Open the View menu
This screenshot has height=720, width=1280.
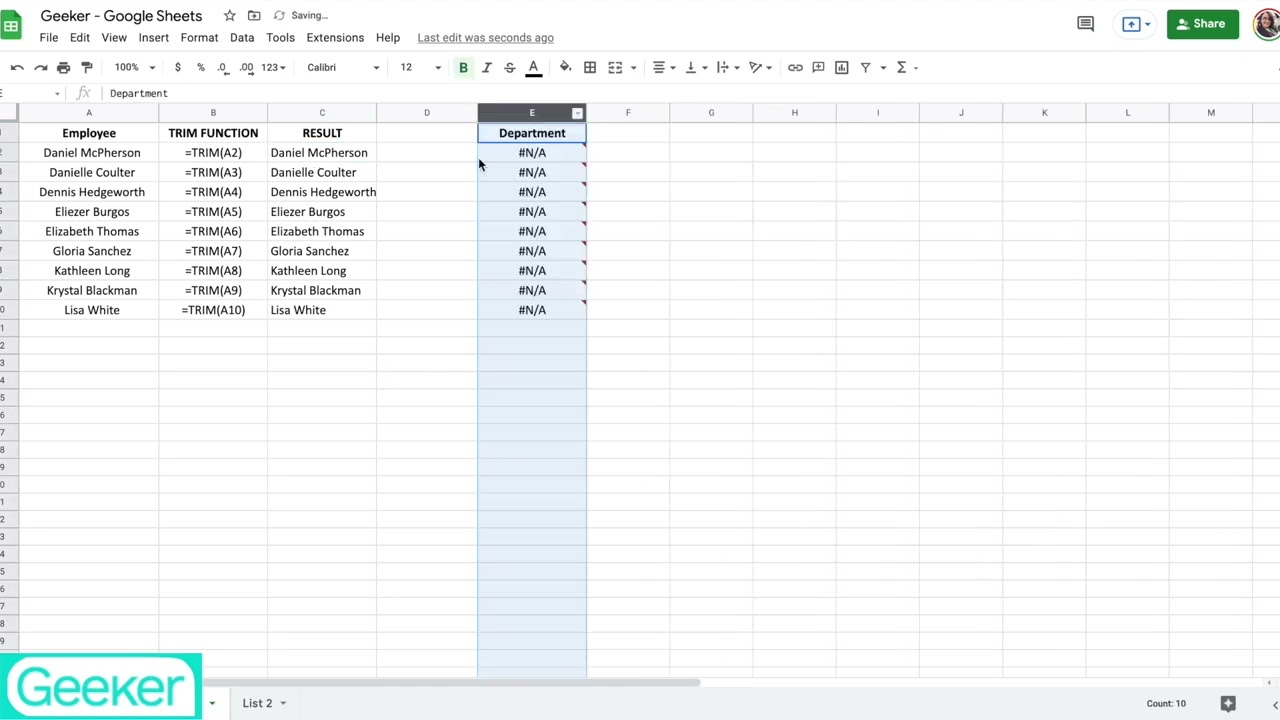114,37
